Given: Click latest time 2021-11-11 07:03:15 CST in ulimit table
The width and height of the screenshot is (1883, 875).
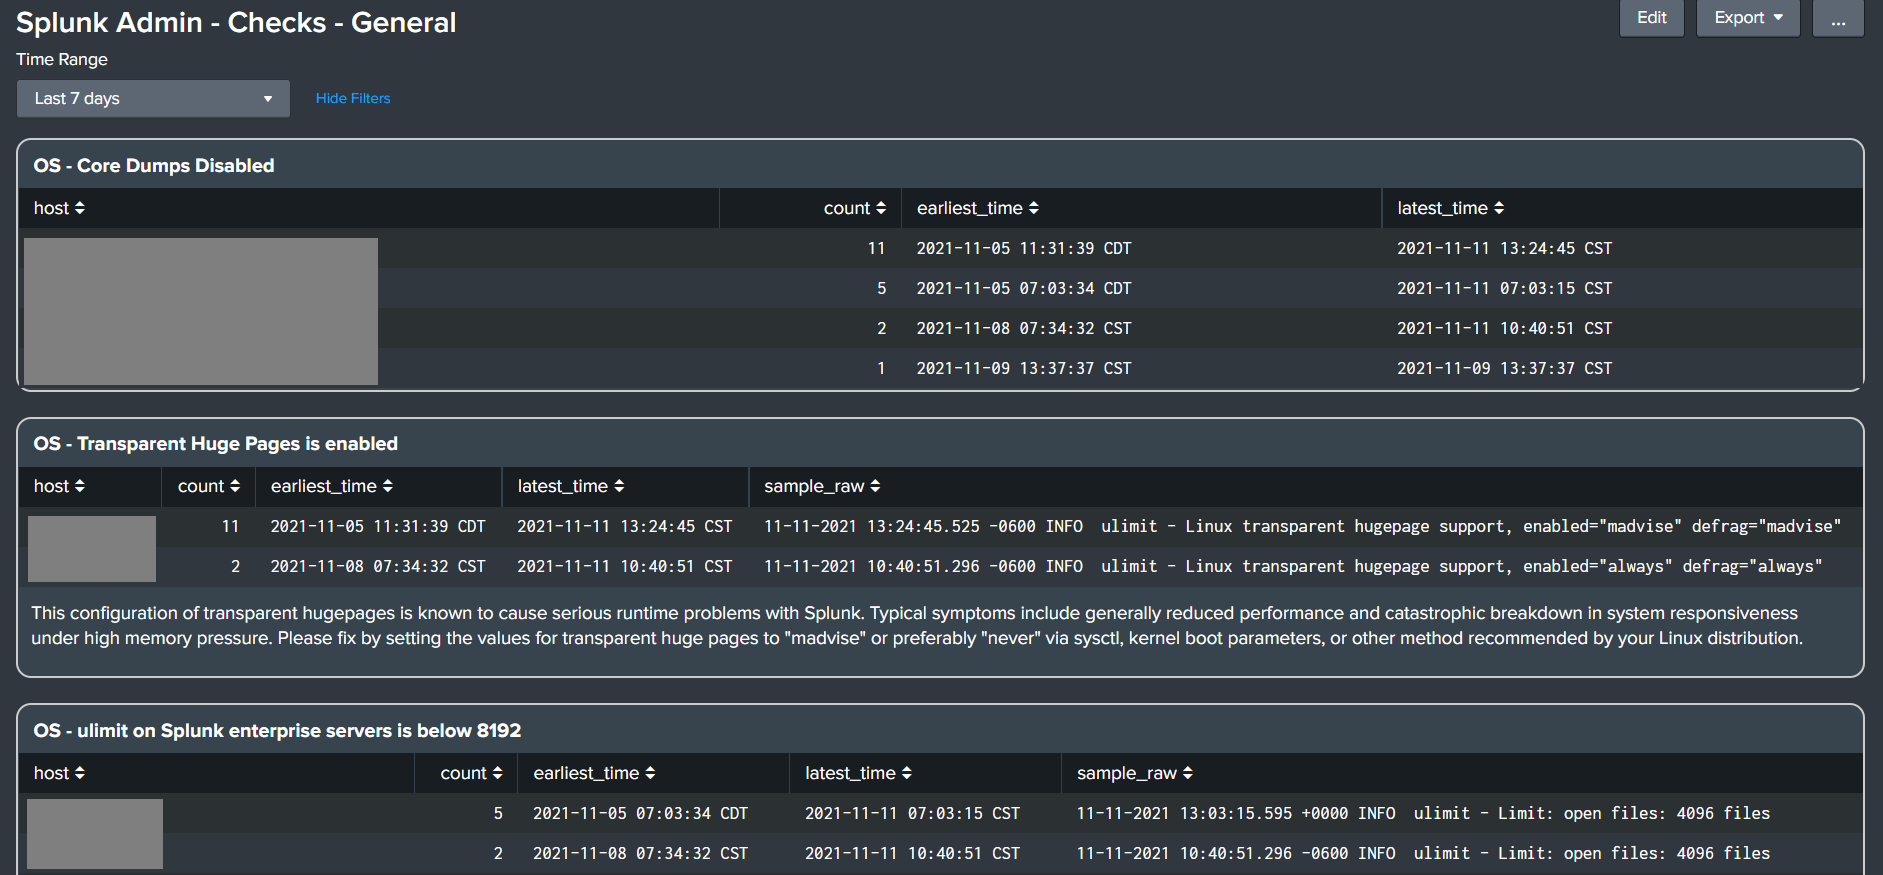Looking at the screenshot, I should [x=913, y=813].
